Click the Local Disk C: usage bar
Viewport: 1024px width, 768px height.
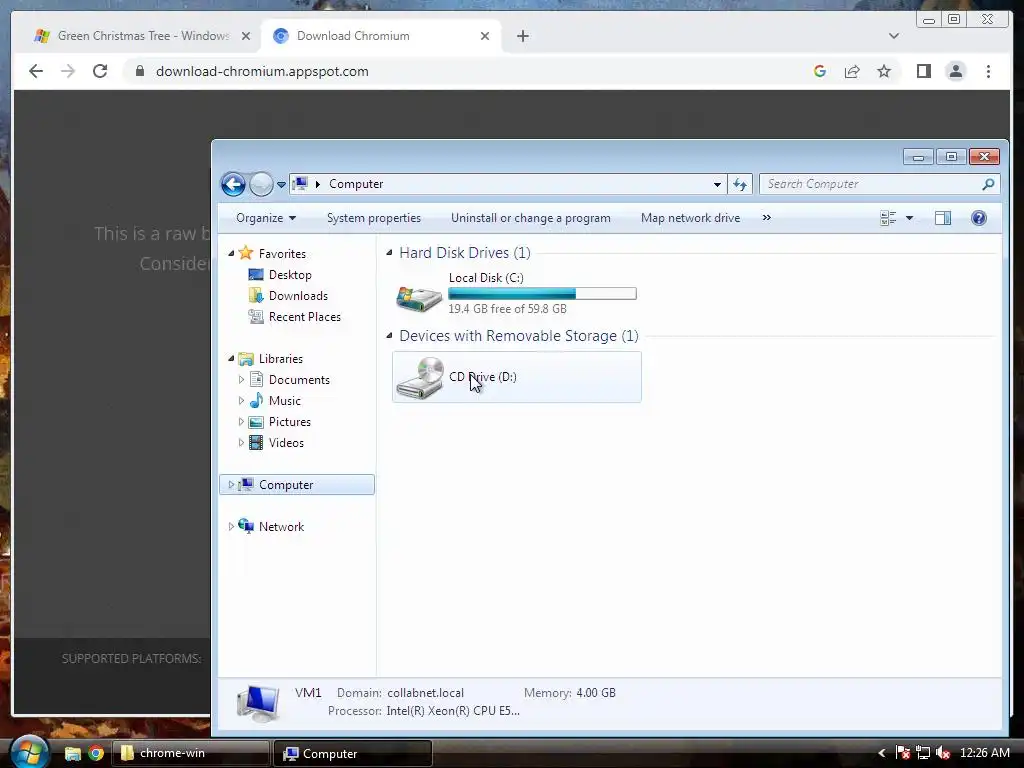pos(542,294)
